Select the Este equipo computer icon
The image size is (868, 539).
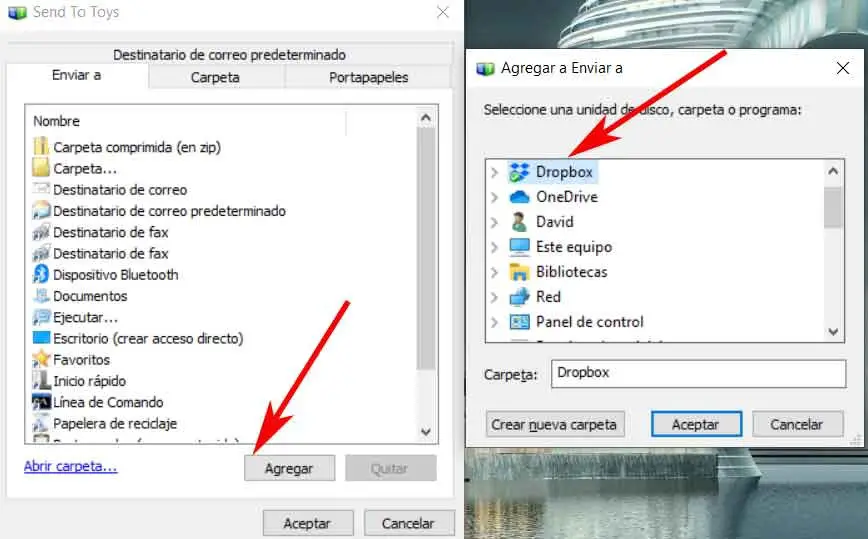(x=519, y=247)
